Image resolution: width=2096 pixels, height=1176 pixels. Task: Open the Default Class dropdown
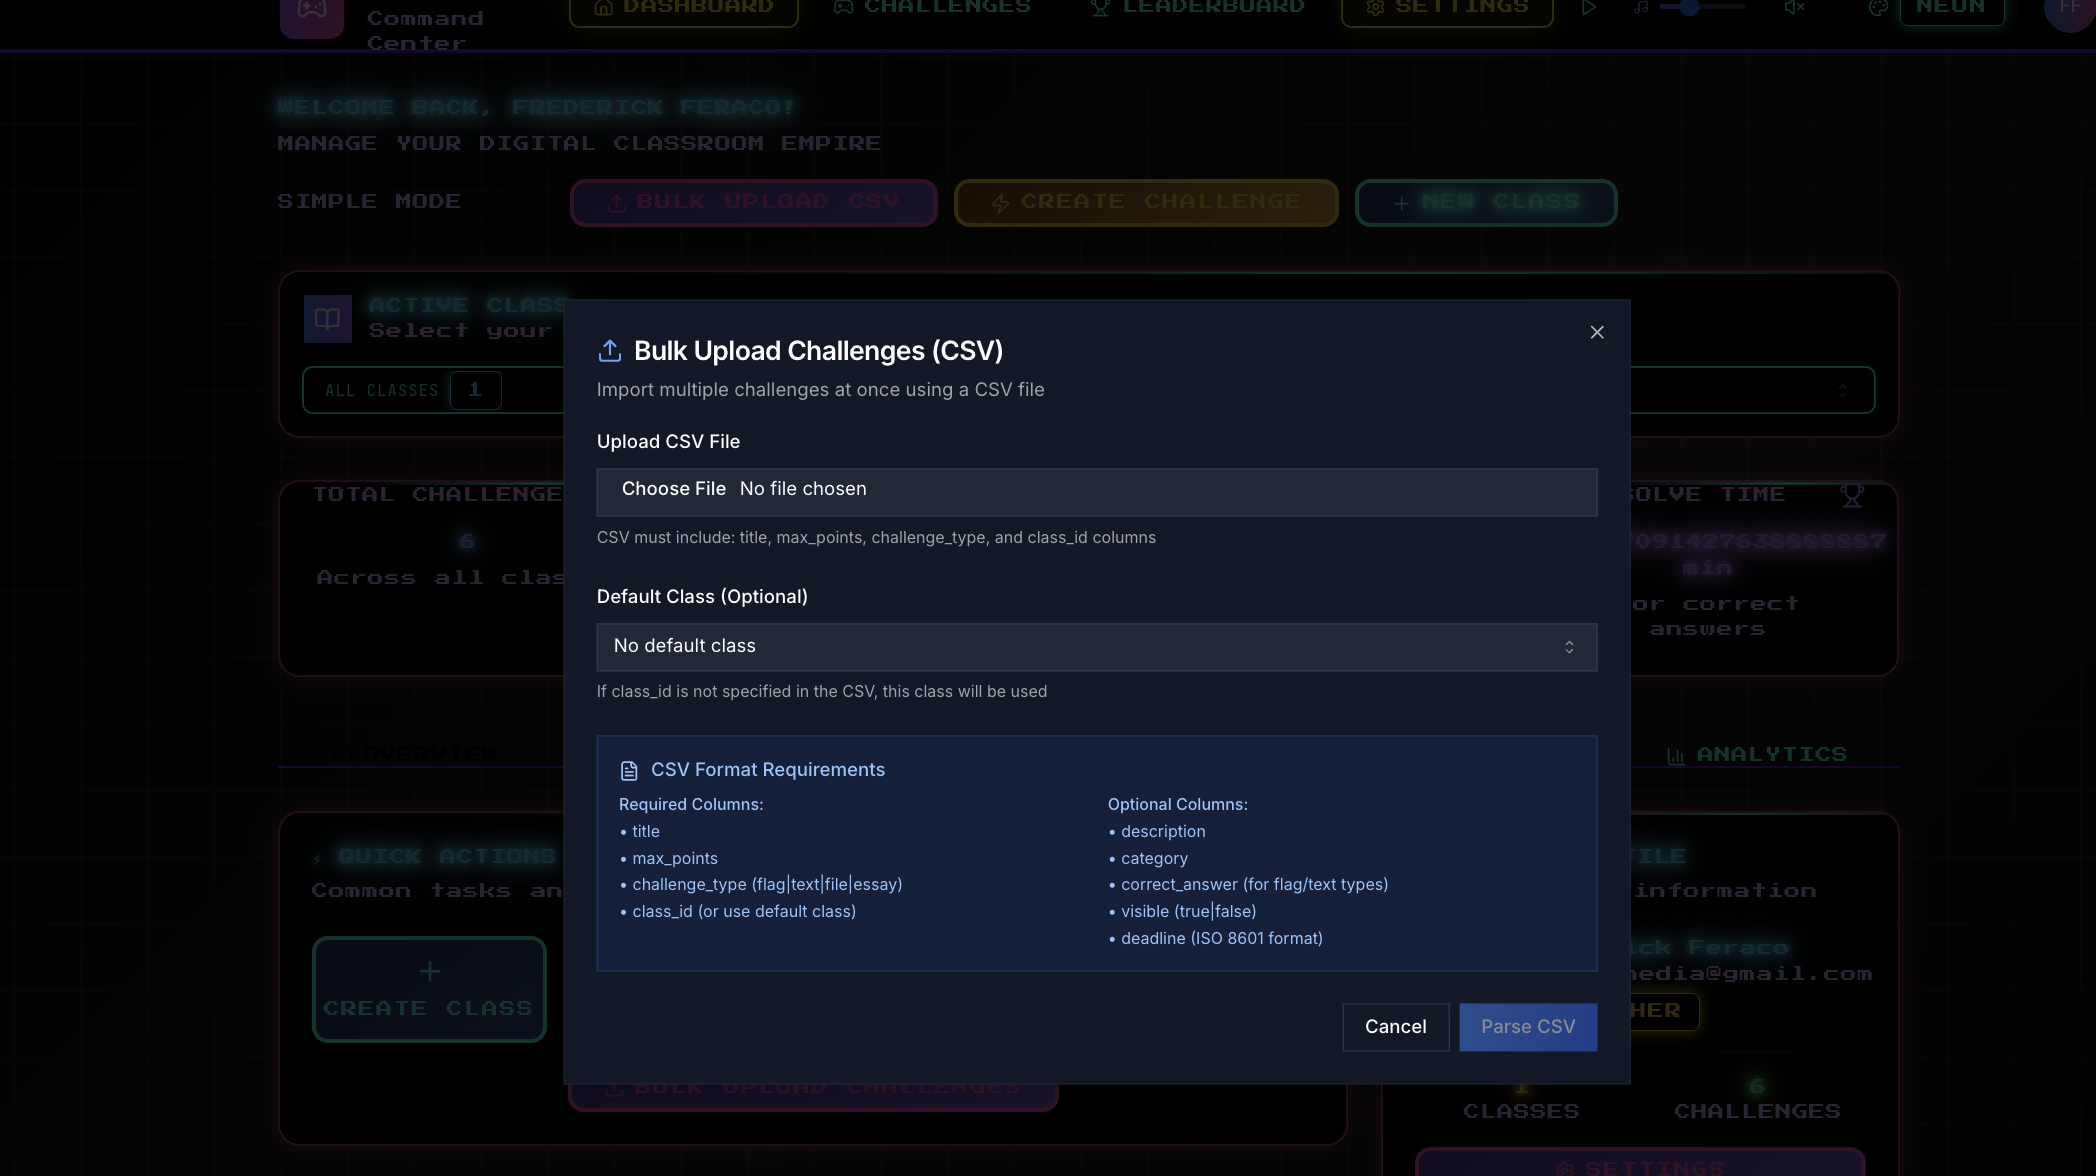tap(1096, 647)
